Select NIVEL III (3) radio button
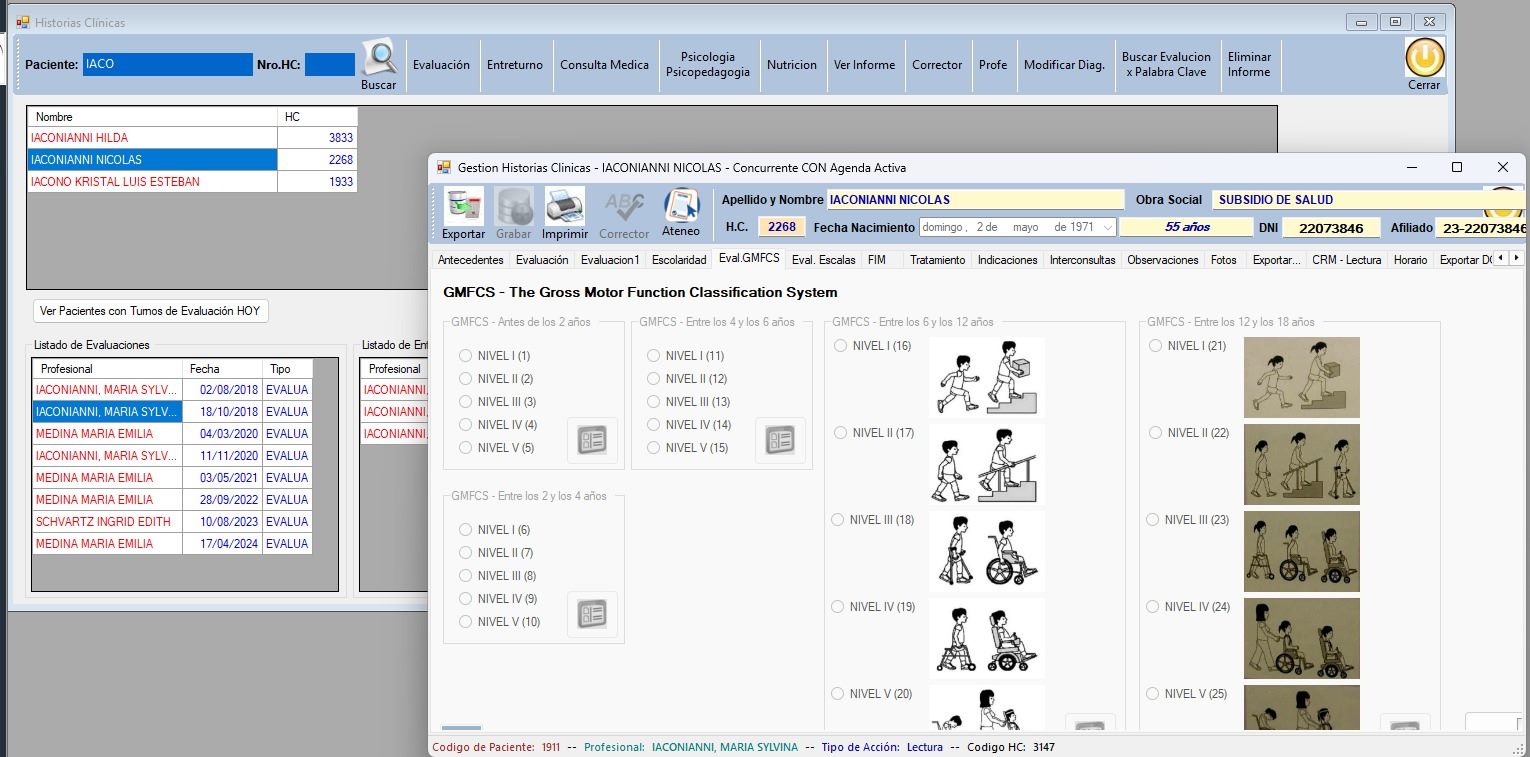 click(465, 402)
